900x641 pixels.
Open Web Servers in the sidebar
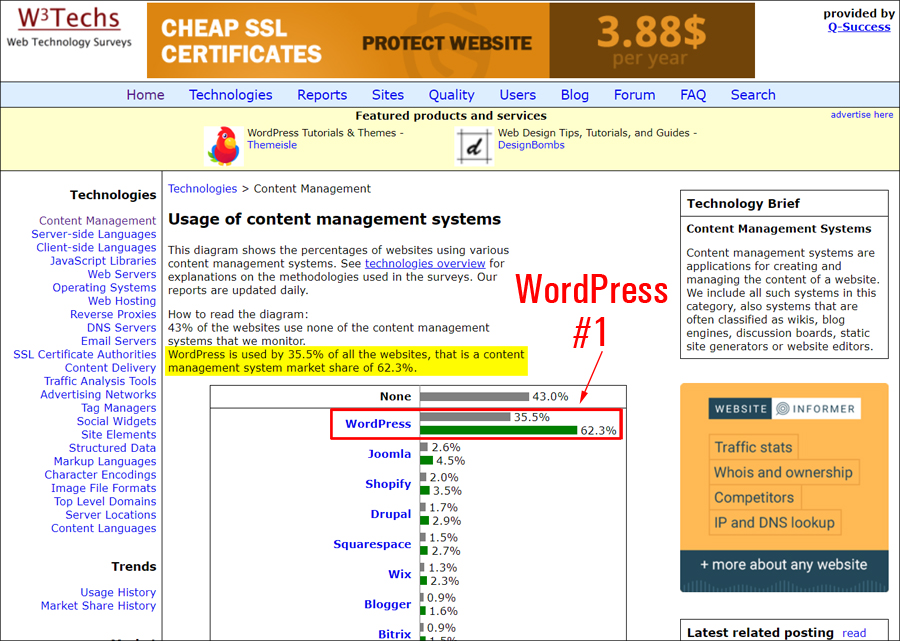click(122, 274)
